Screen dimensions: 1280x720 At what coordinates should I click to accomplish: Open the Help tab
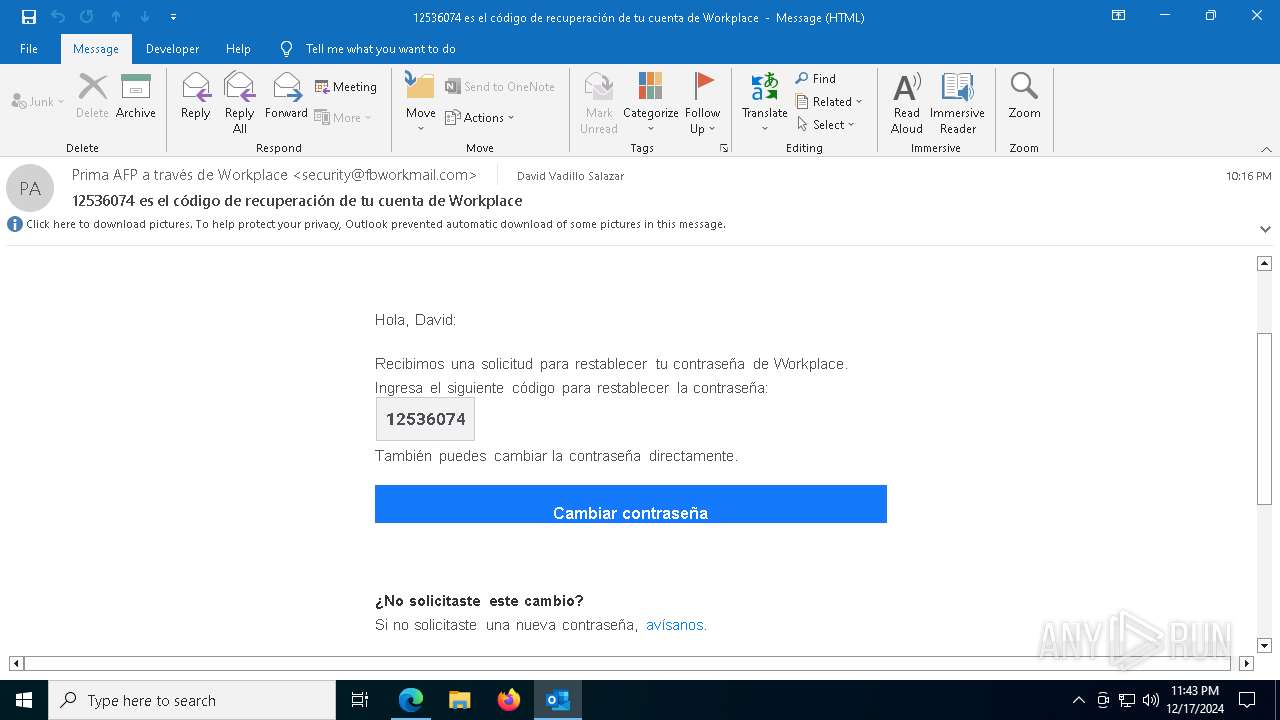pyautogui.click(x=238, y=49)
